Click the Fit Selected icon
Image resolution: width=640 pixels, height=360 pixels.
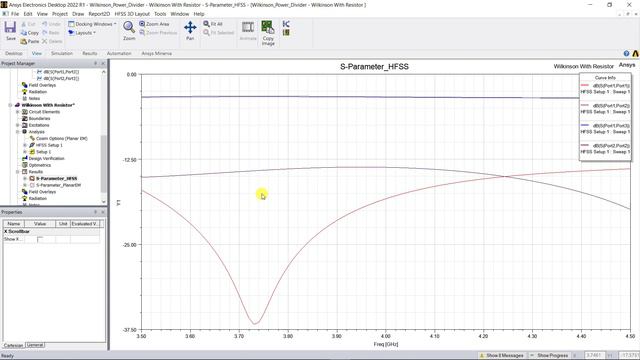(x=207, y=33)
